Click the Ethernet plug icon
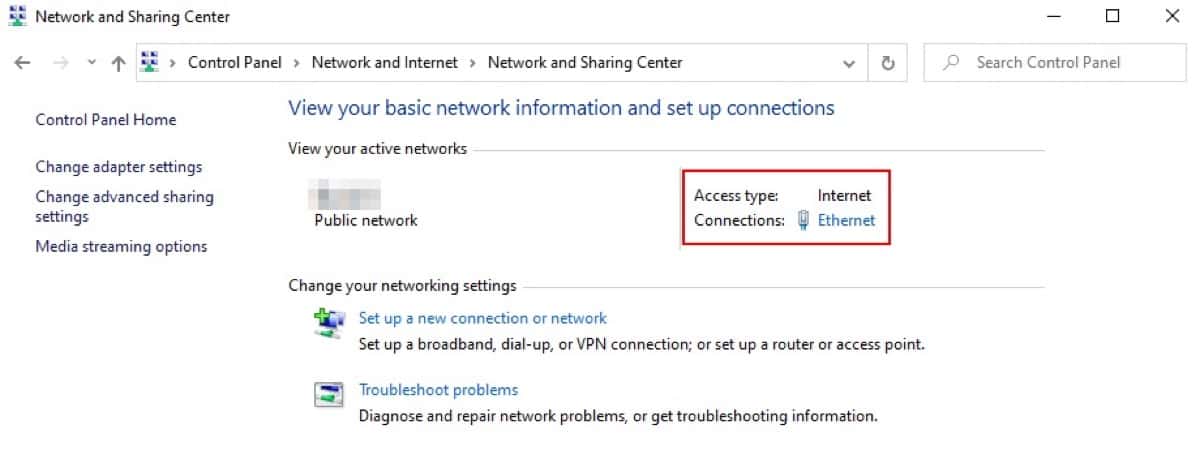 pyautogui.click(x=803, y=221)
